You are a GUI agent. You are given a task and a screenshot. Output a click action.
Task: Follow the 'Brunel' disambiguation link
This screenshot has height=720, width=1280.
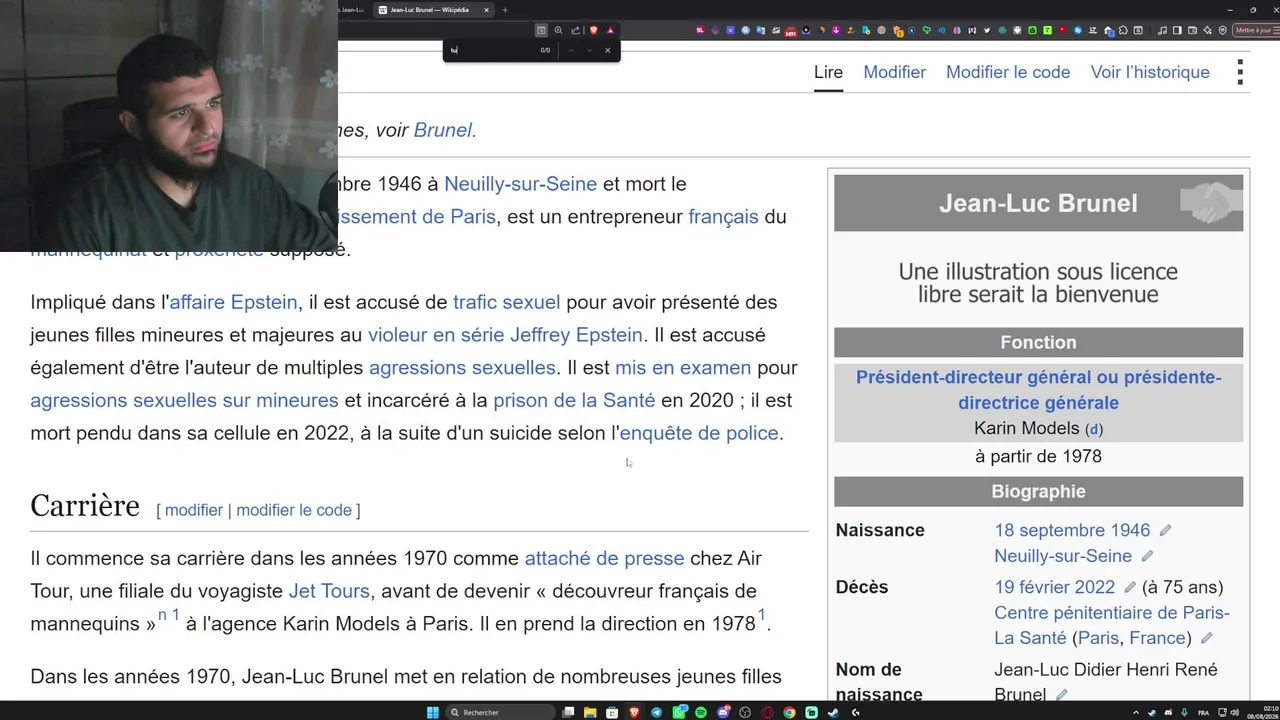pos(442,130)
